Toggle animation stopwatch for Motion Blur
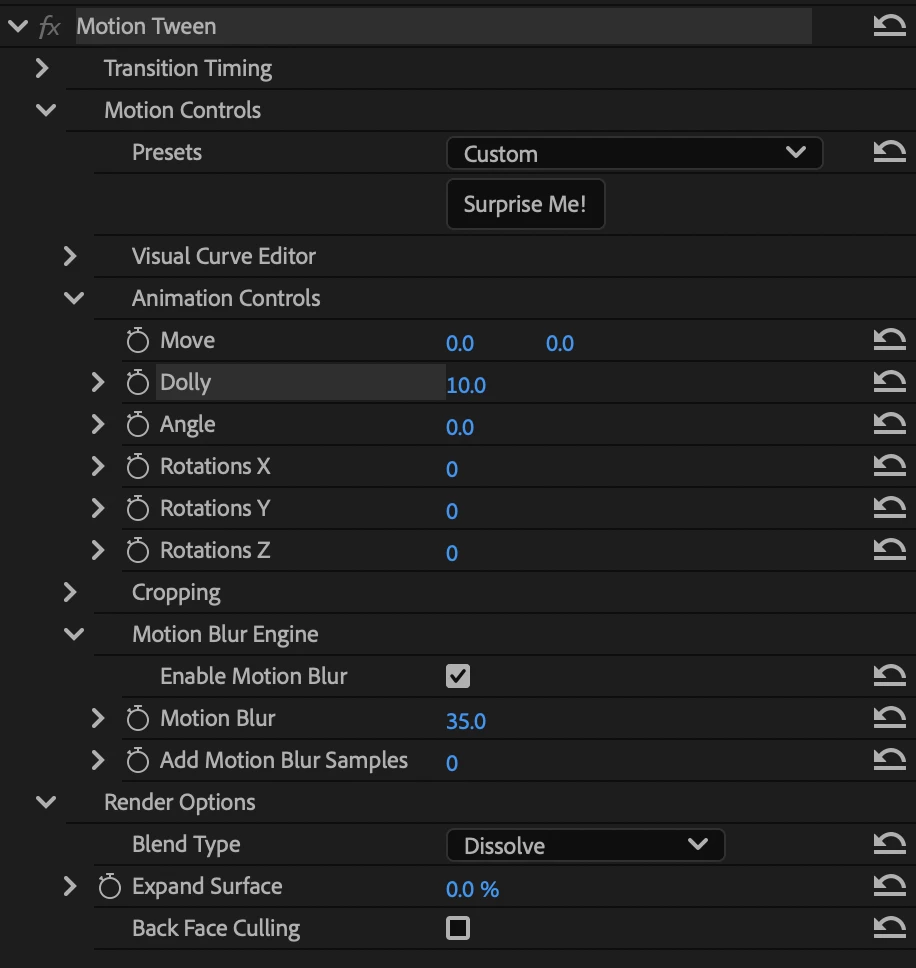This screenshot has width=916, height=968. 138,718
